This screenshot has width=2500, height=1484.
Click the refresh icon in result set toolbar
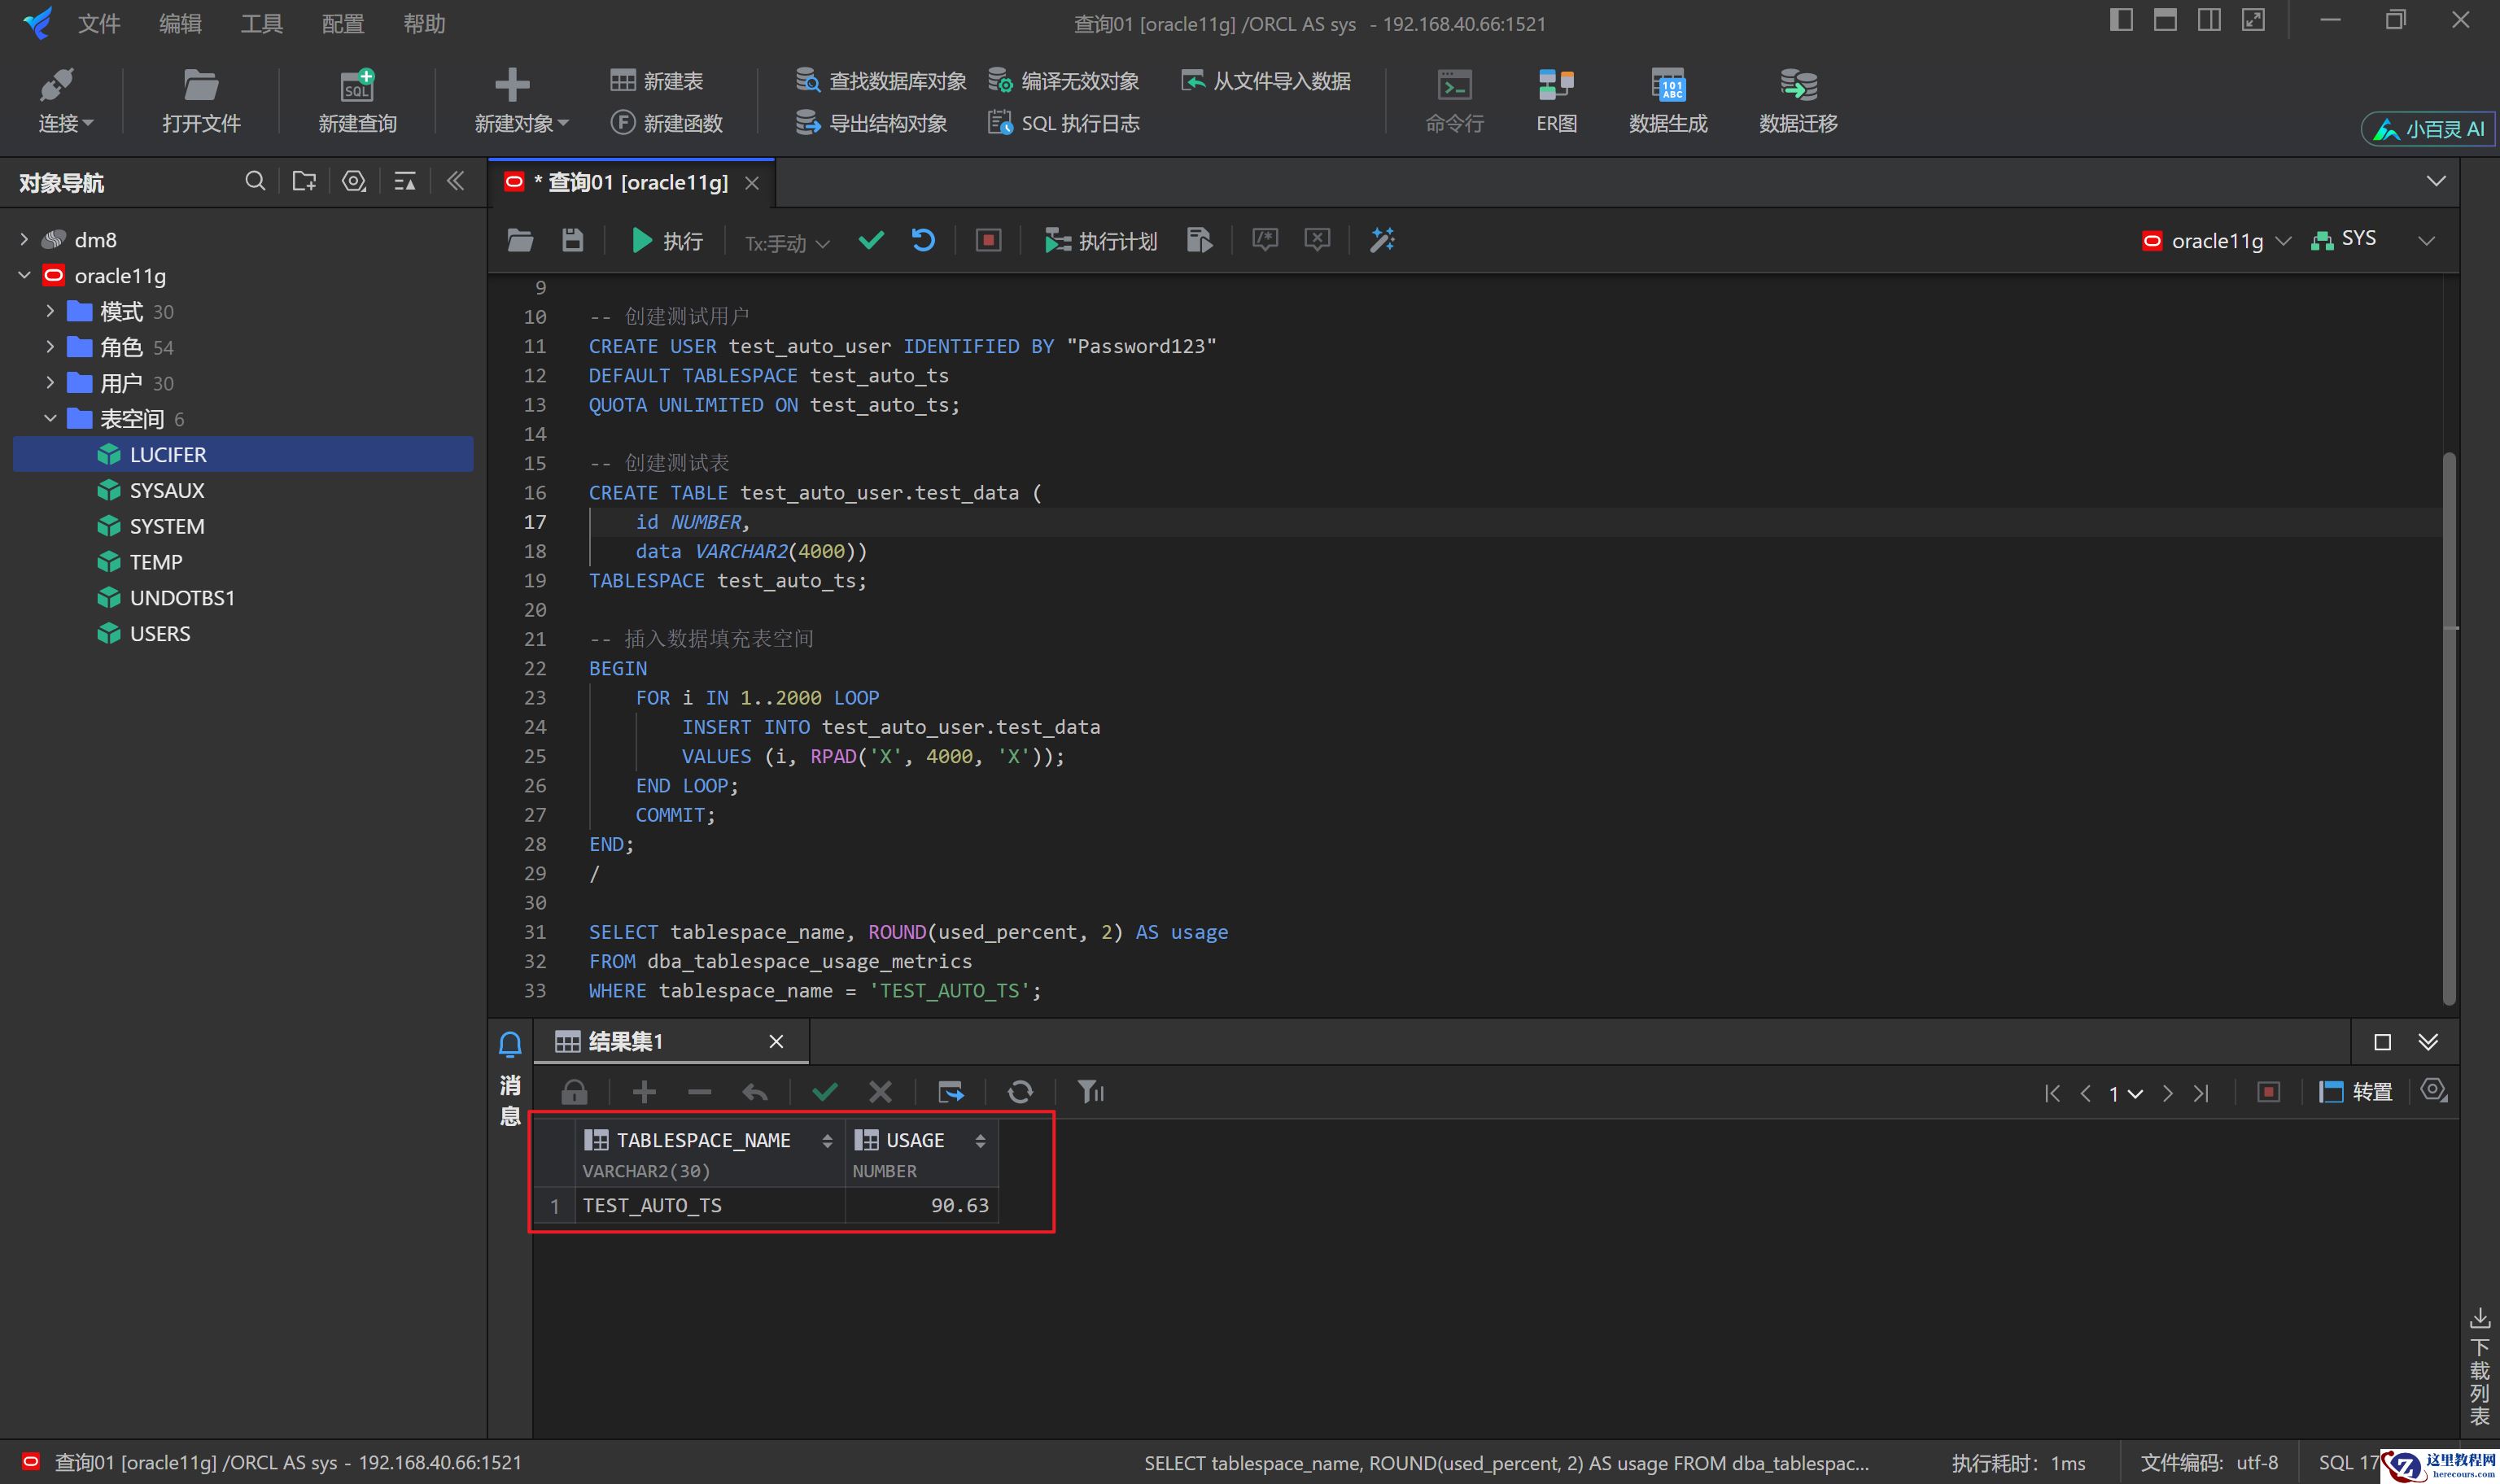[x=1020, y=1092]
